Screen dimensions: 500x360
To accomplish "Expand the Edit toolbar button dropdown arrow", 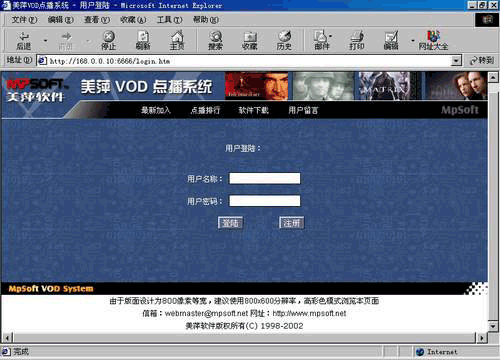I will tap(413, 40).
